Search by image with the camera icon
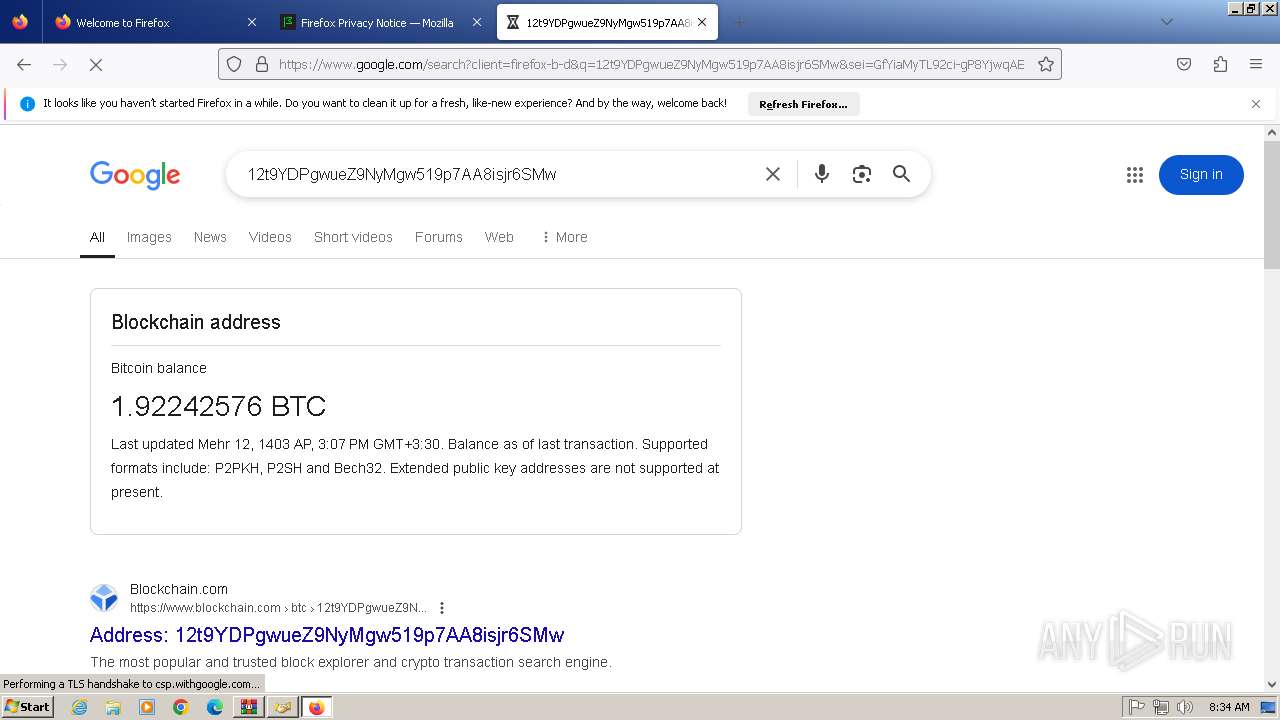 pos(862,174)
